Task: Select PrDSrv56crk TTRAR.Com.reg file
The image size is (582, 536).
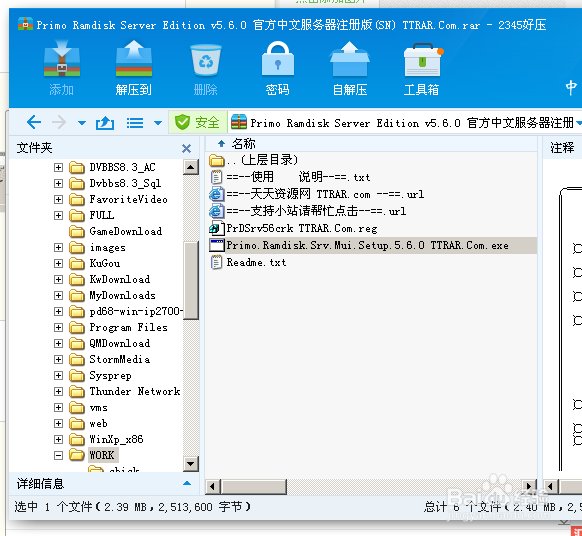Action: point(371,228)
